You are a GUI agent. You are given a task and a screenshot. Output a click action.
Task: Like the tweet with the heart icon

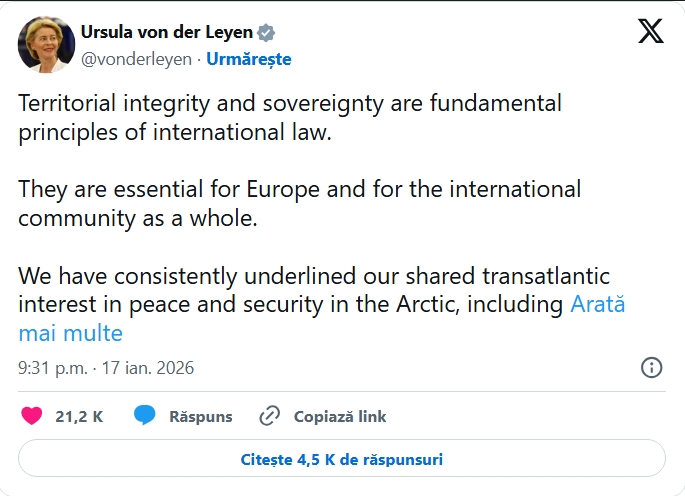32,416
